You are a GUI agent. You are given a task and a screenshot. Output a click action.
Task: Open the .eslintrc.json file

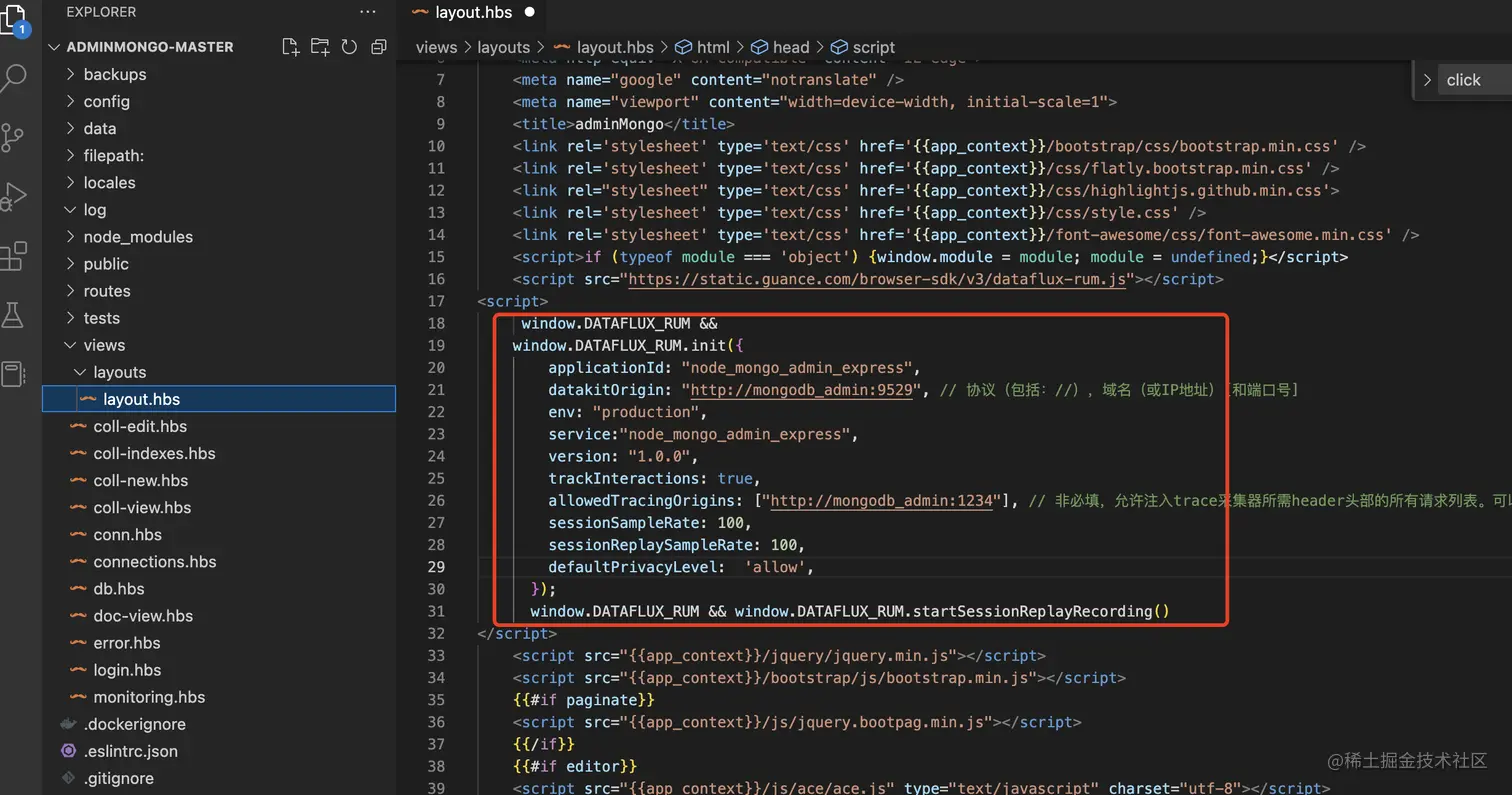click(x=219, y=750)
